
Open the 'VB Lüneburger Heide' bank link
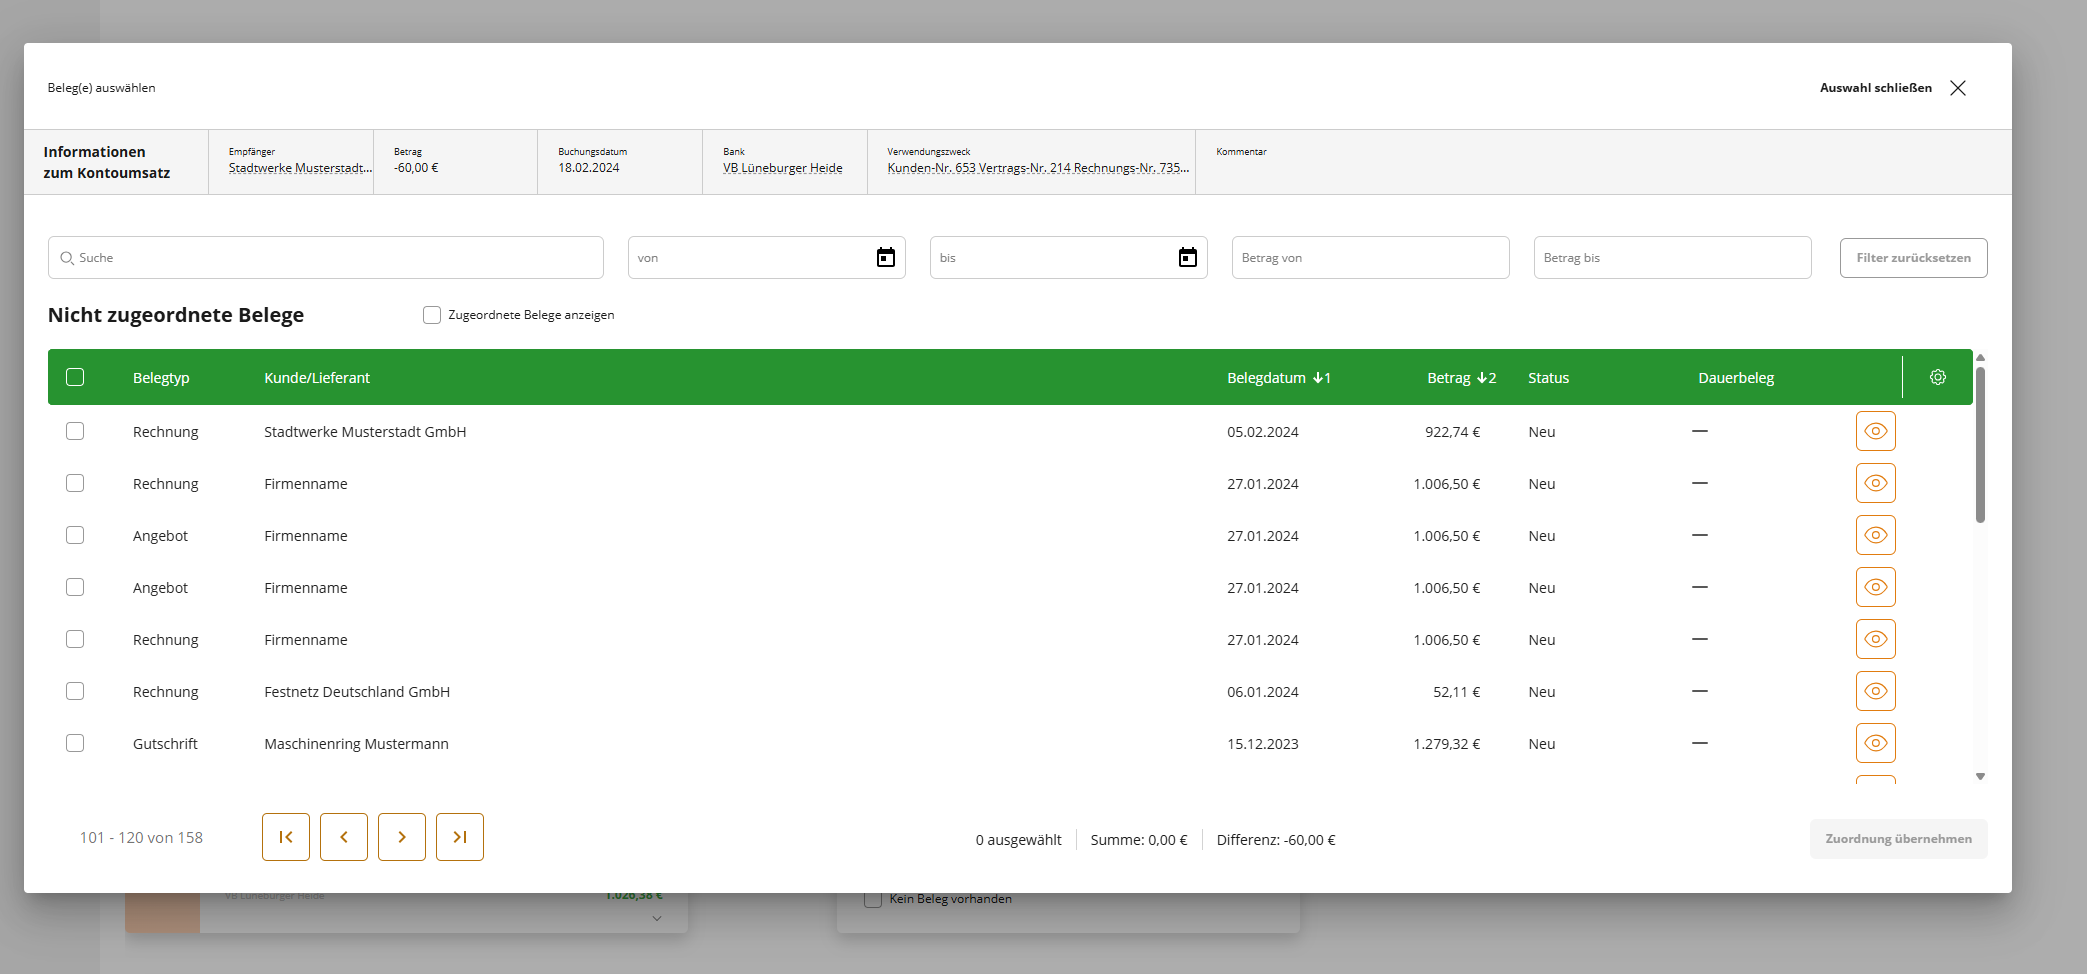point(783,168)
